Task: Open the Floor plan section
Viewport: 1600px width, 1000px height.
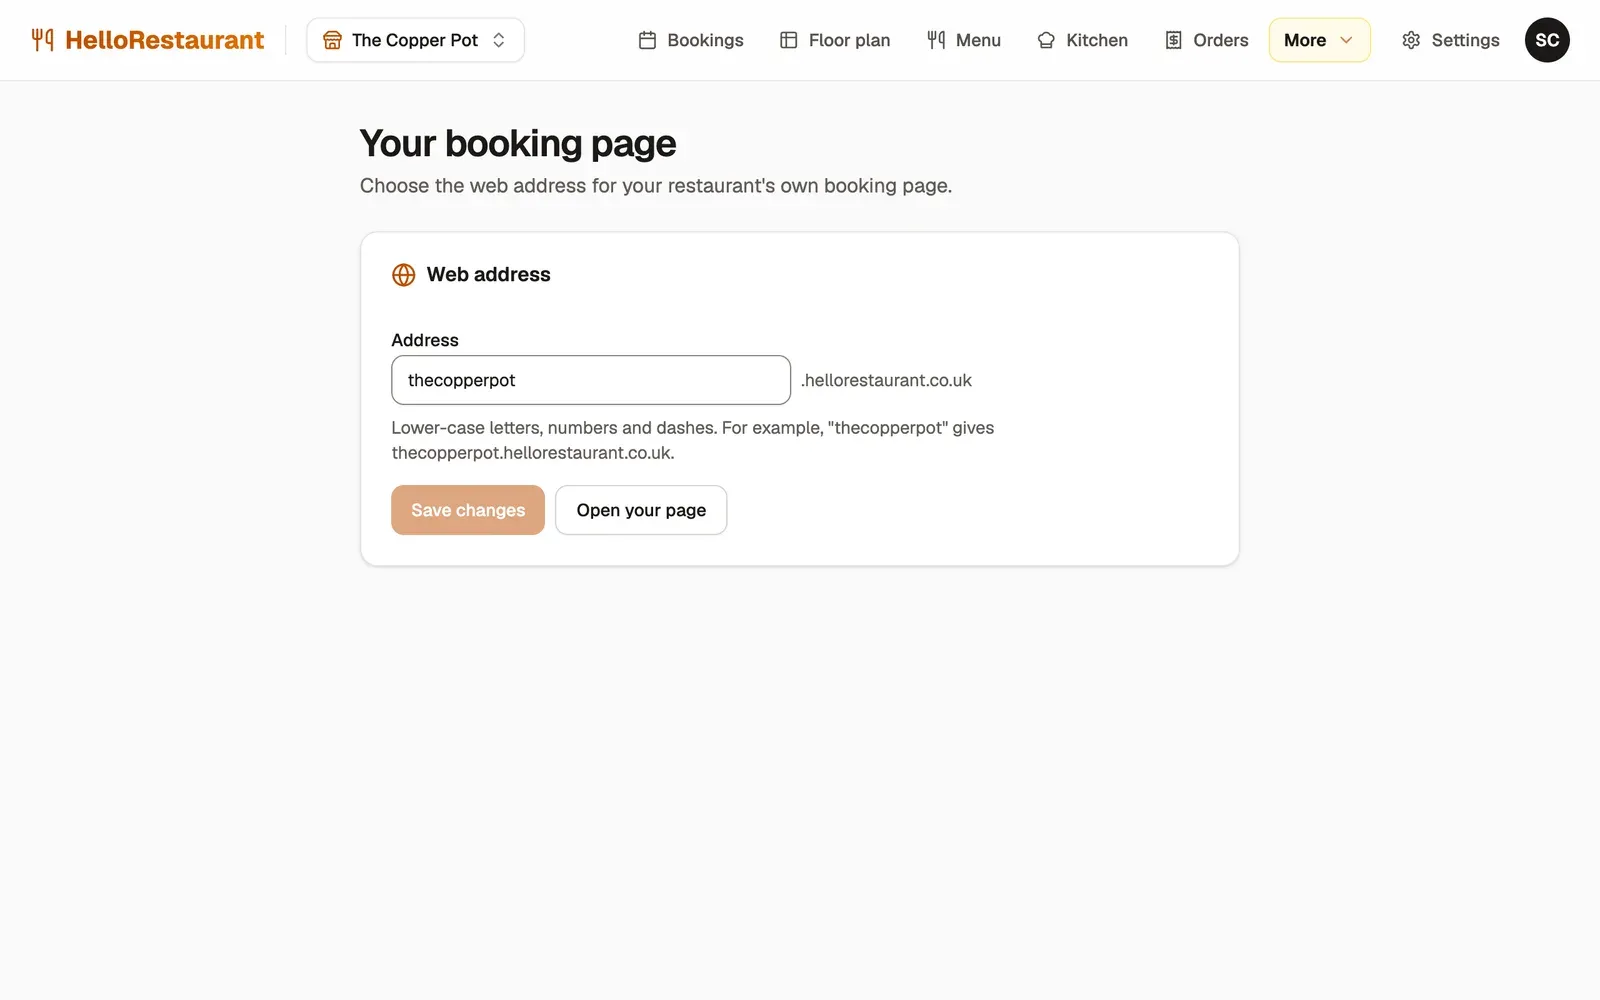Action: coord(835,40)
